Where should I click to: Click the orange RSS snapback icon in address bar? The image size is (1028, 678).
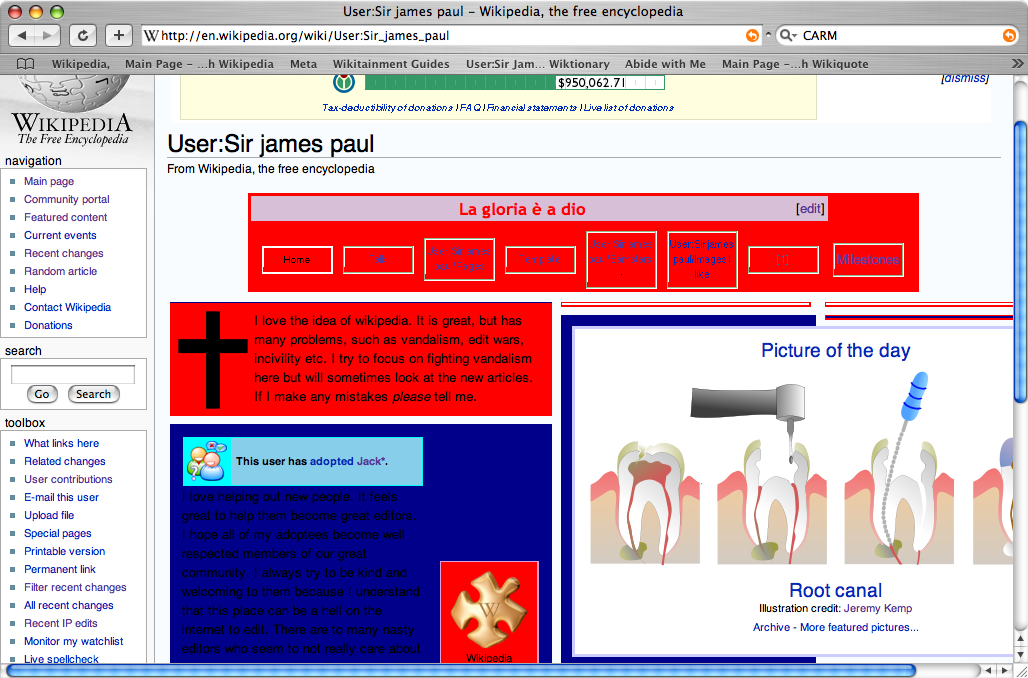752,35
